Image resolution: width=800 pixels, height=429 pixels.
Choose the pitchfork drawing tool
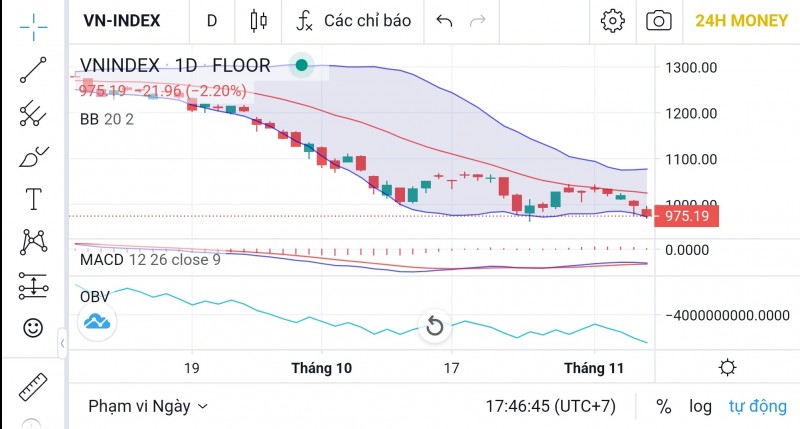(x=33, y=113)
